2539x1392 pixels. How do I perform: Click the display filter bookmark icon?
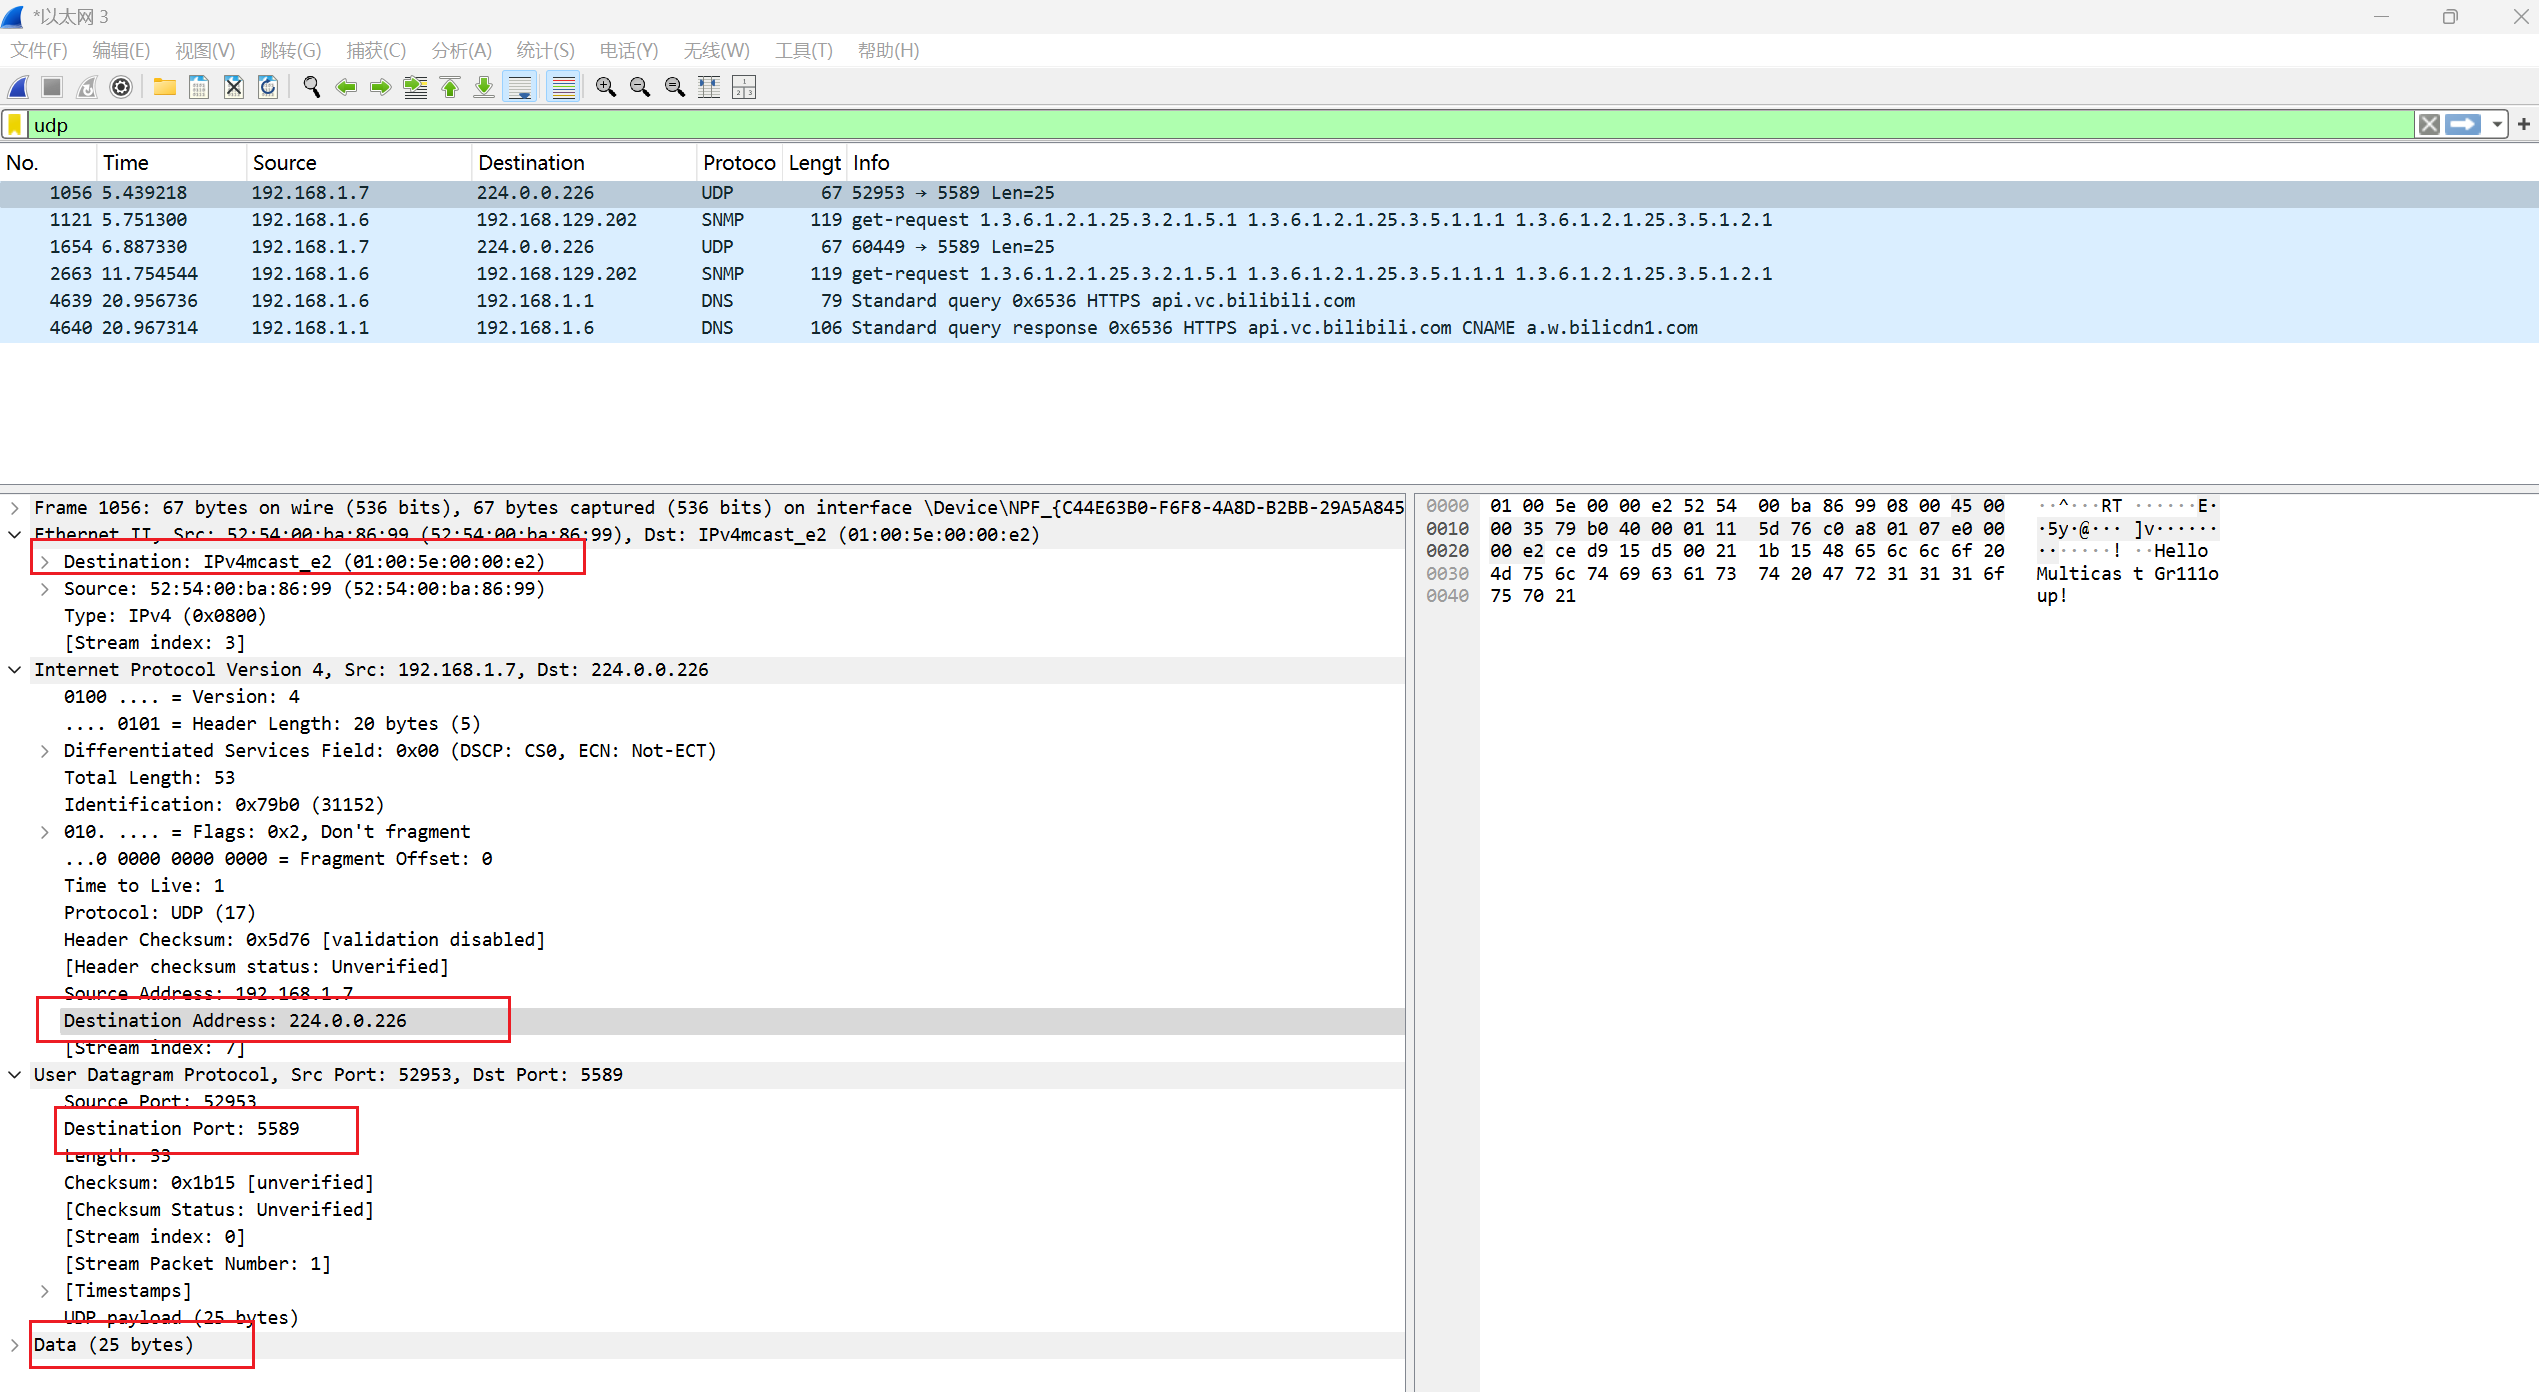coord(15,124)
